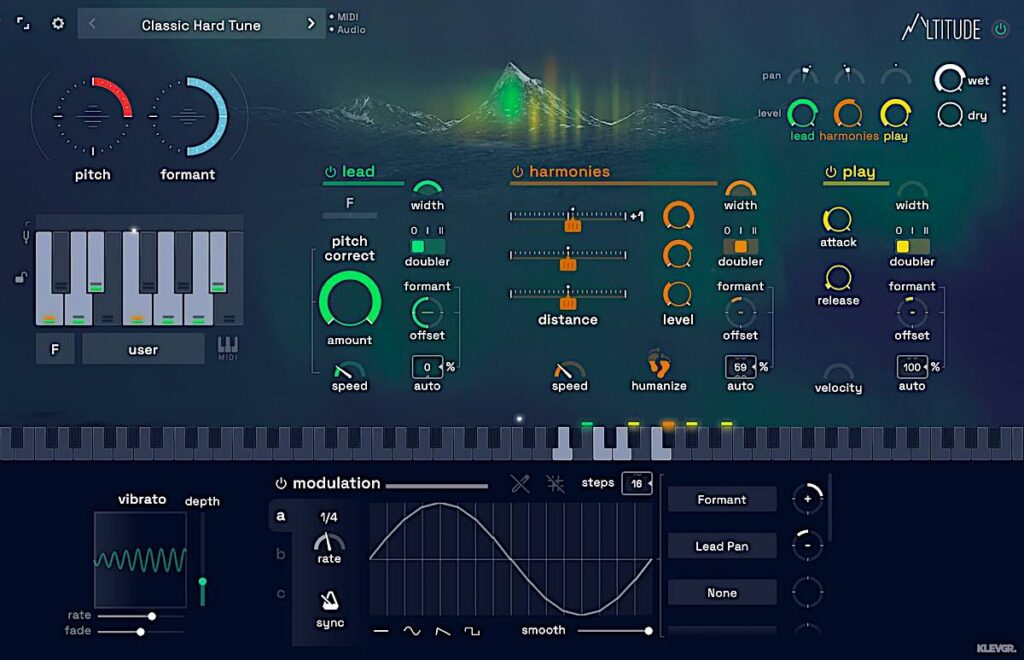Click the first harmony level knob
The image size is (1024, 660).
click(x=678, y=215)
